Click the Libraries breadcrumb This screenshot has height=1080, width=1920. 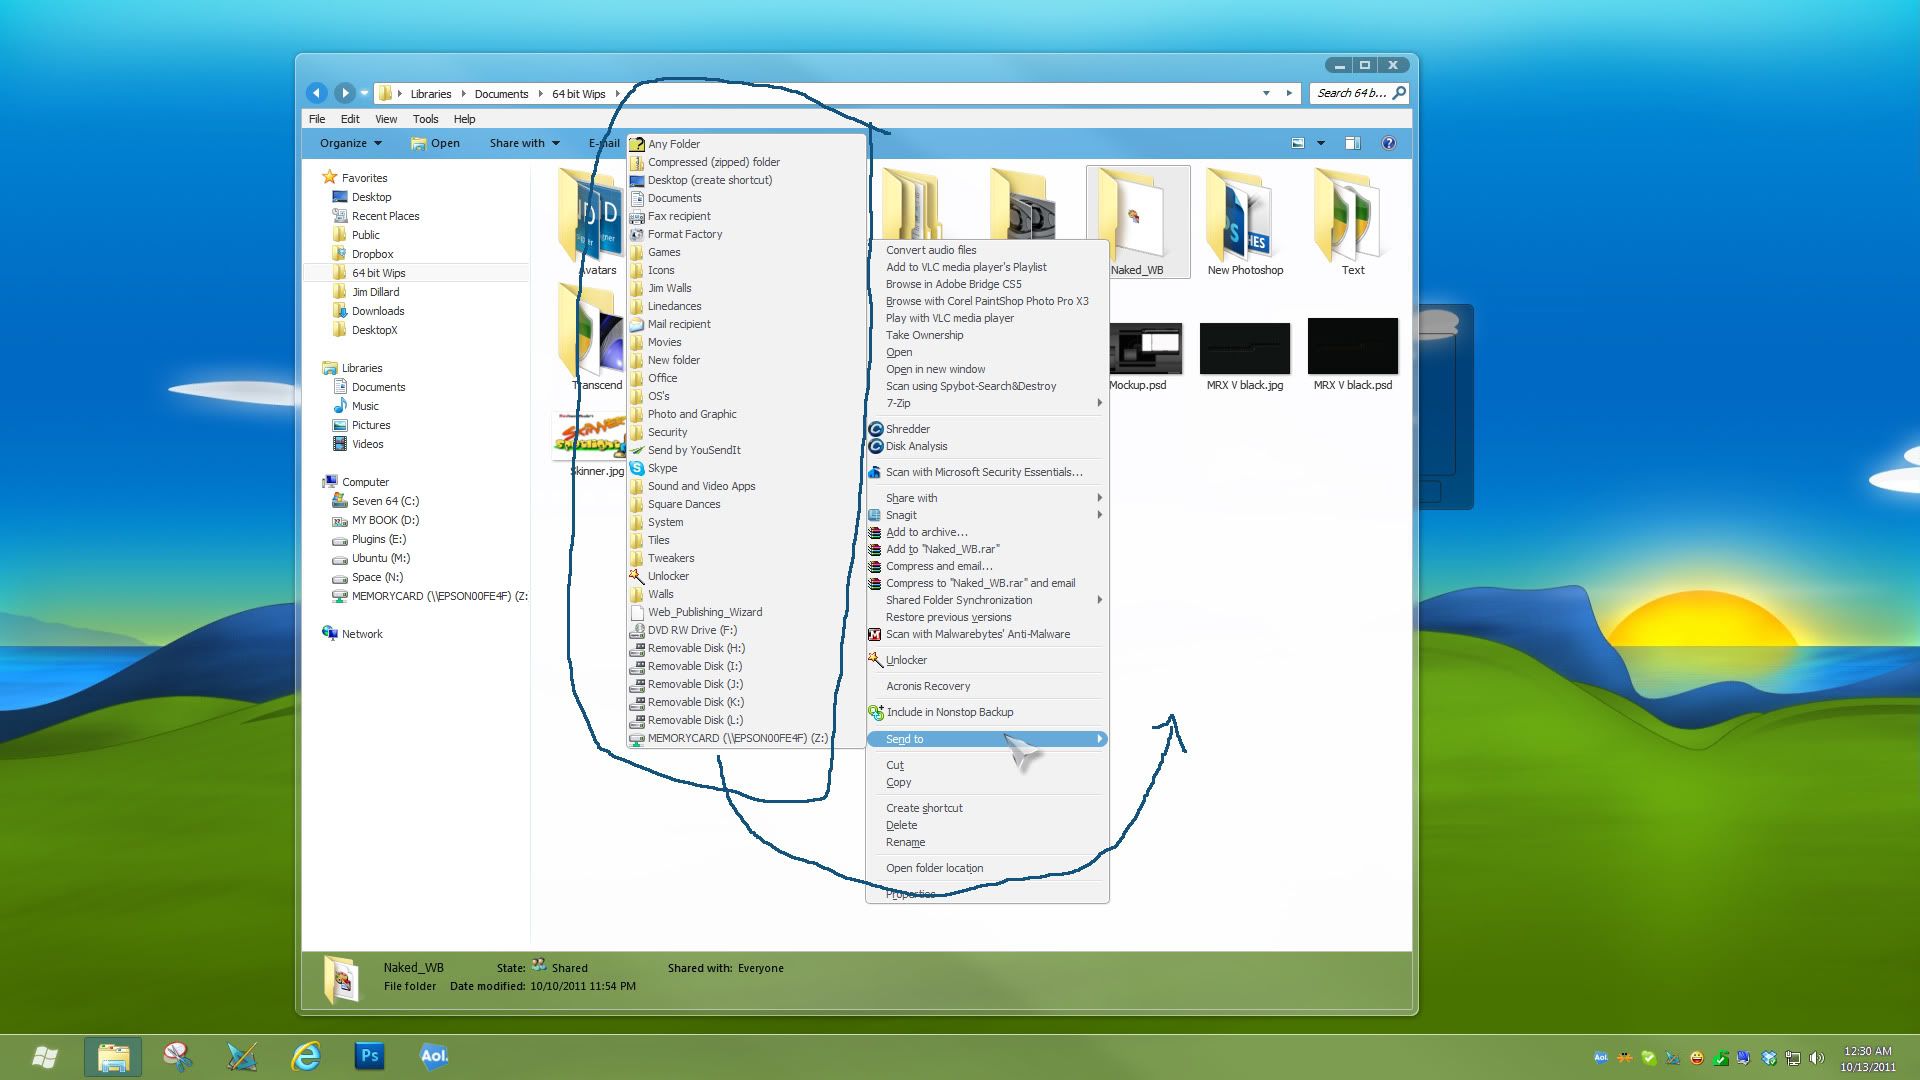(x=431, y=94)
